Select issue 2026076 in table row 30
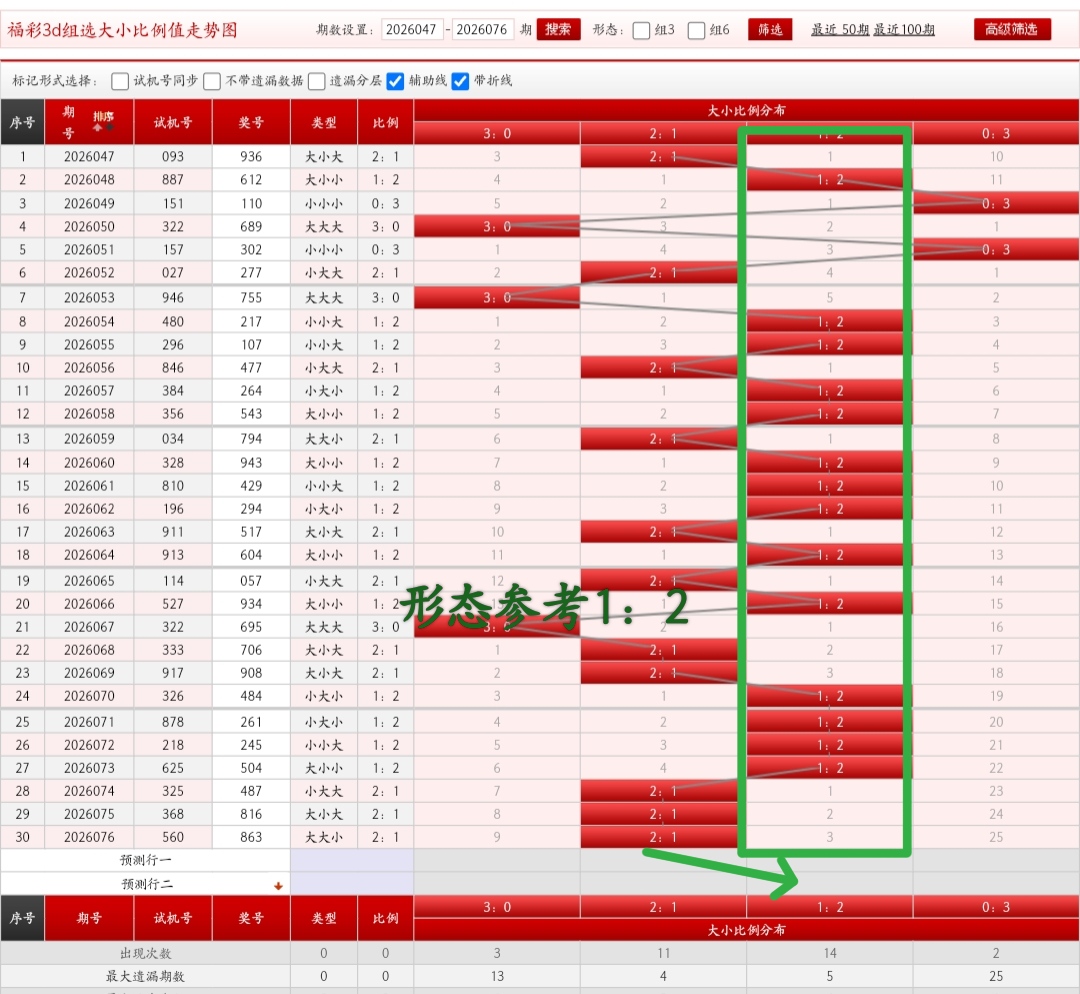The width and height of the screenshot is (1080, 994). pyautogui.click(x=89, y=837)
